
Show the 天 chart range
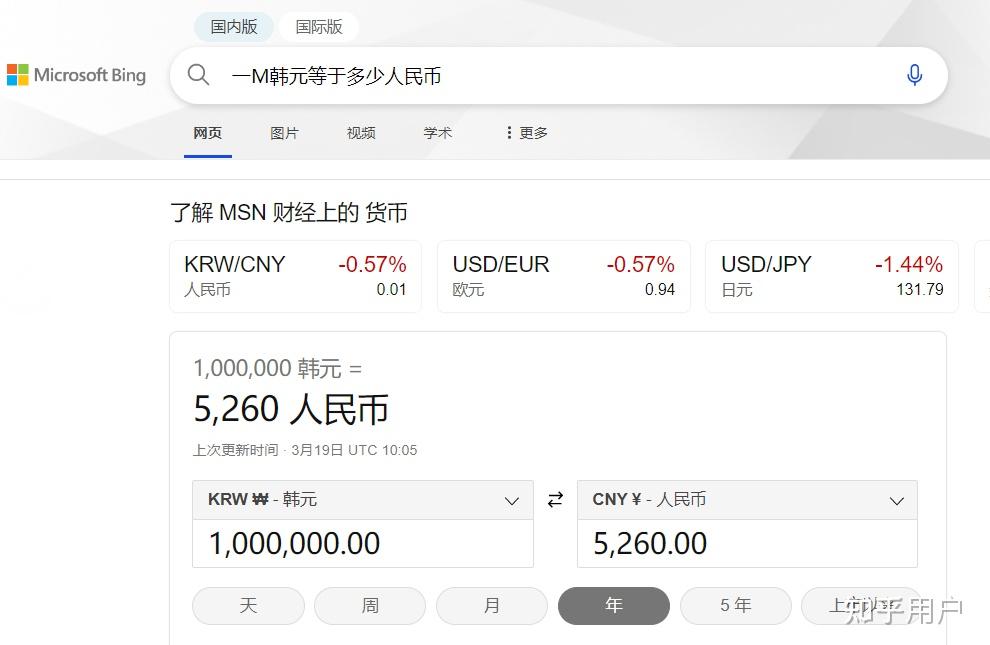tap(248, 606)
